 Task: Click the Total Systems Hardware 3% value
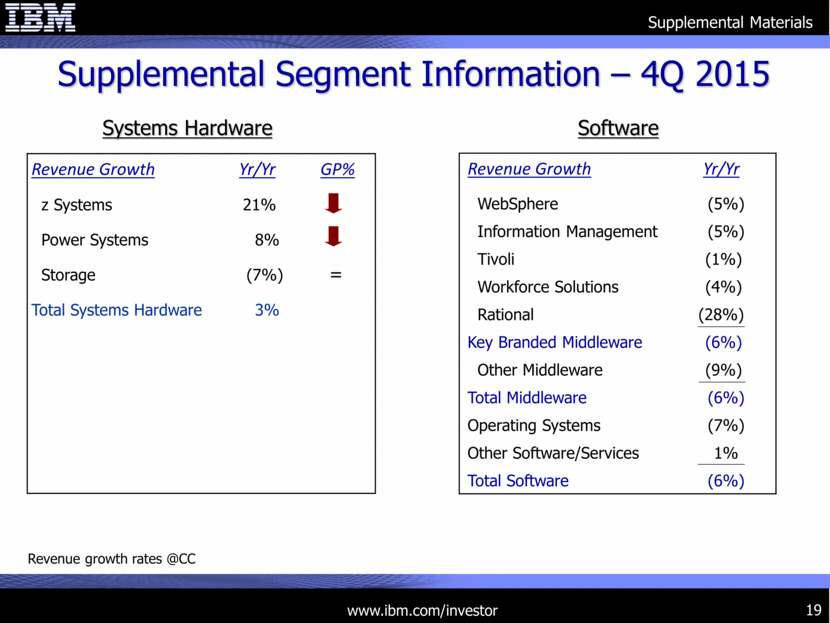pyautogui.click(x=267, y=310)
